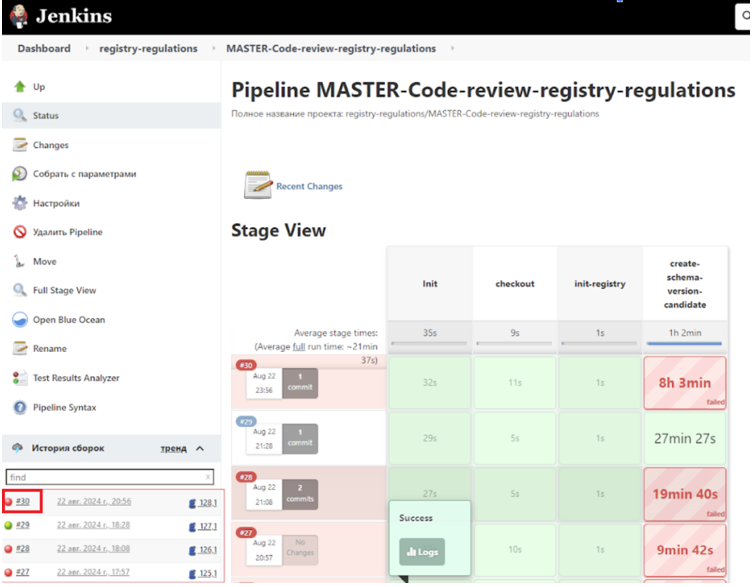The height and width of the screenshot is (587, 752).
Task: Click the 27min 27s stage cell
Action: 685,438
